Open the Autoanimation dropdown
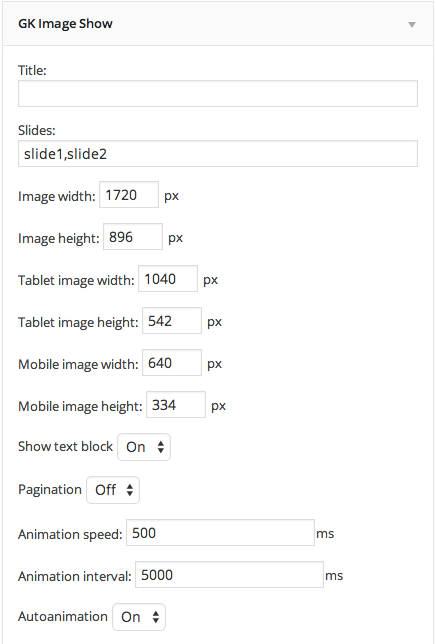 (139, 617)
